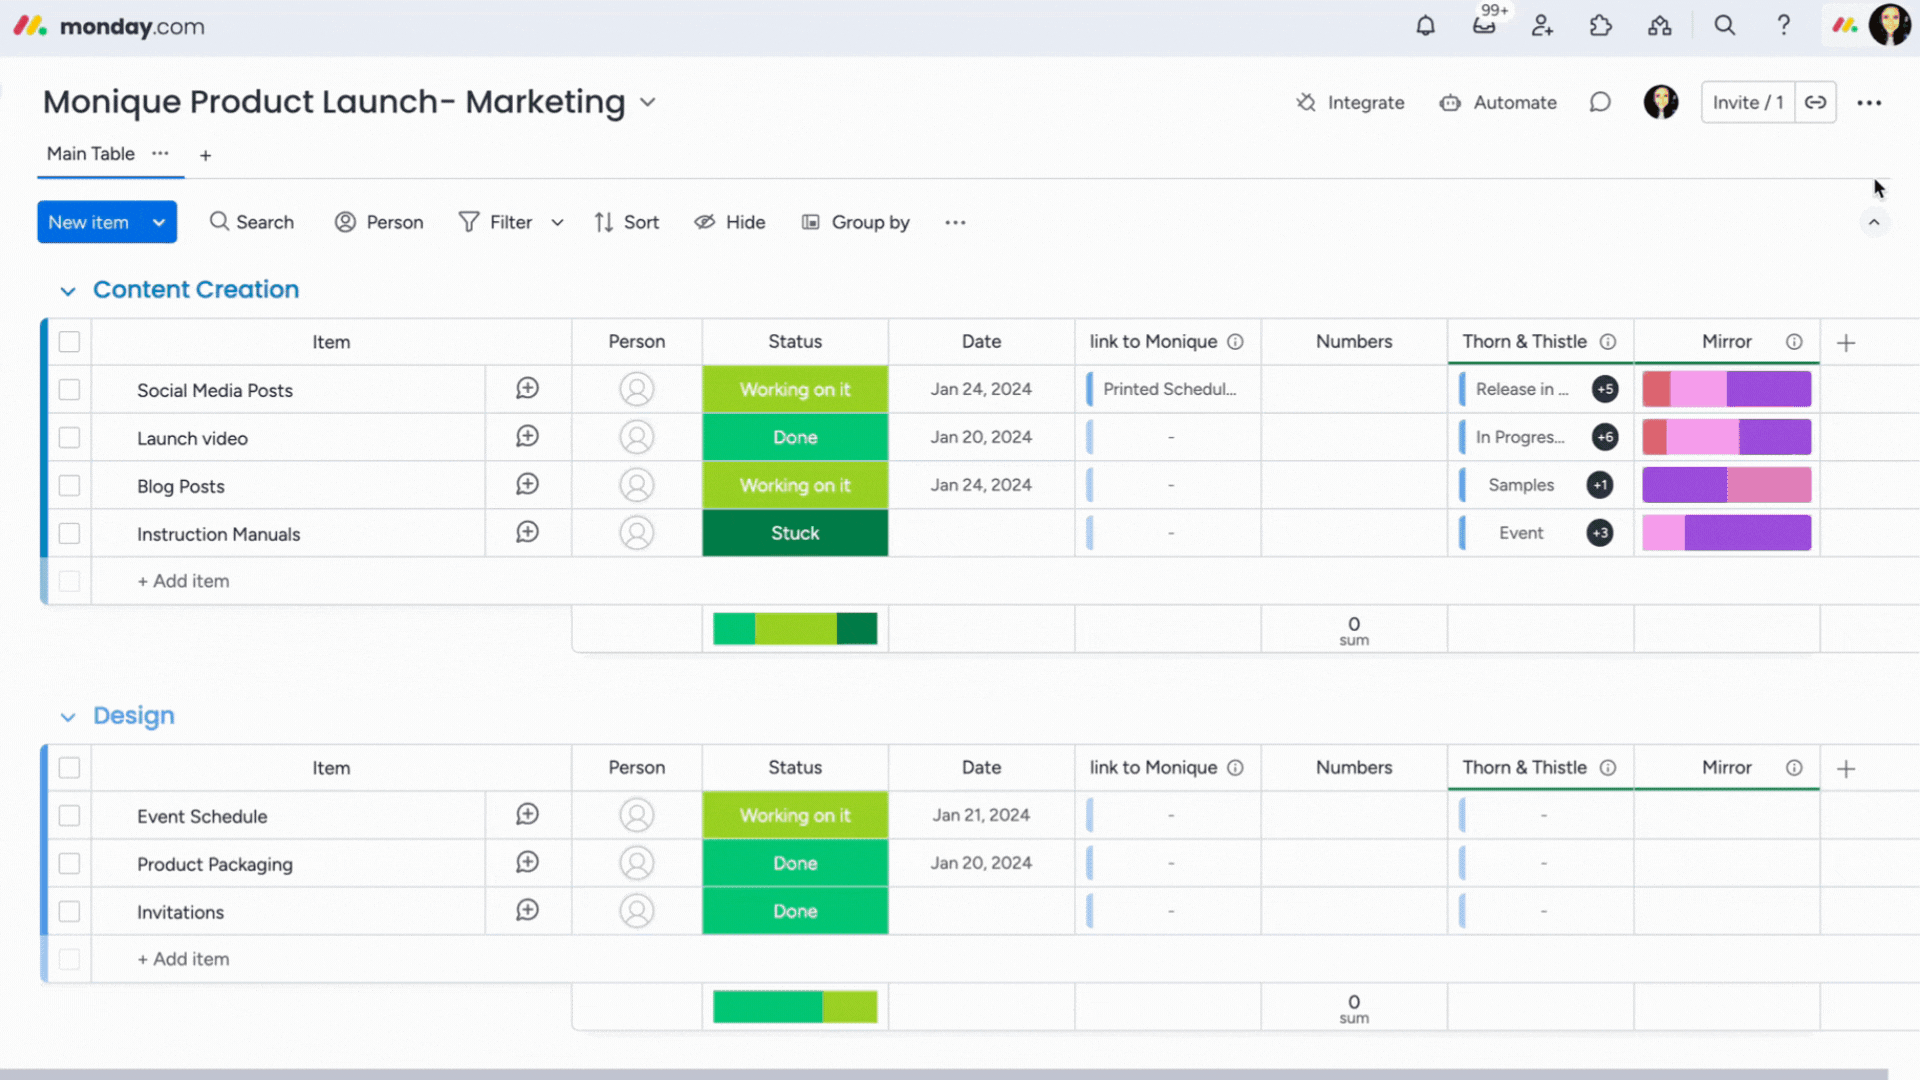Check the Launch video row

(x=69, y=437)
